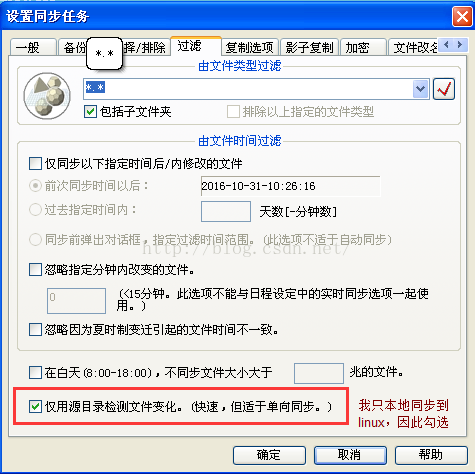475x474 pixels.
Task: Enable 仅同步以下指定时间后/内修改的文件 checkbox
Action: click(x=35, y=164)
